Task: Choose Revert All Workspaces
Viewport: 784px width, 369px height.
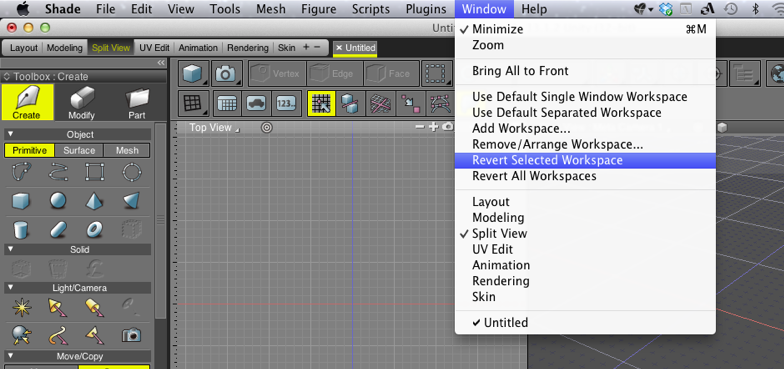Action: click(585, 176)
